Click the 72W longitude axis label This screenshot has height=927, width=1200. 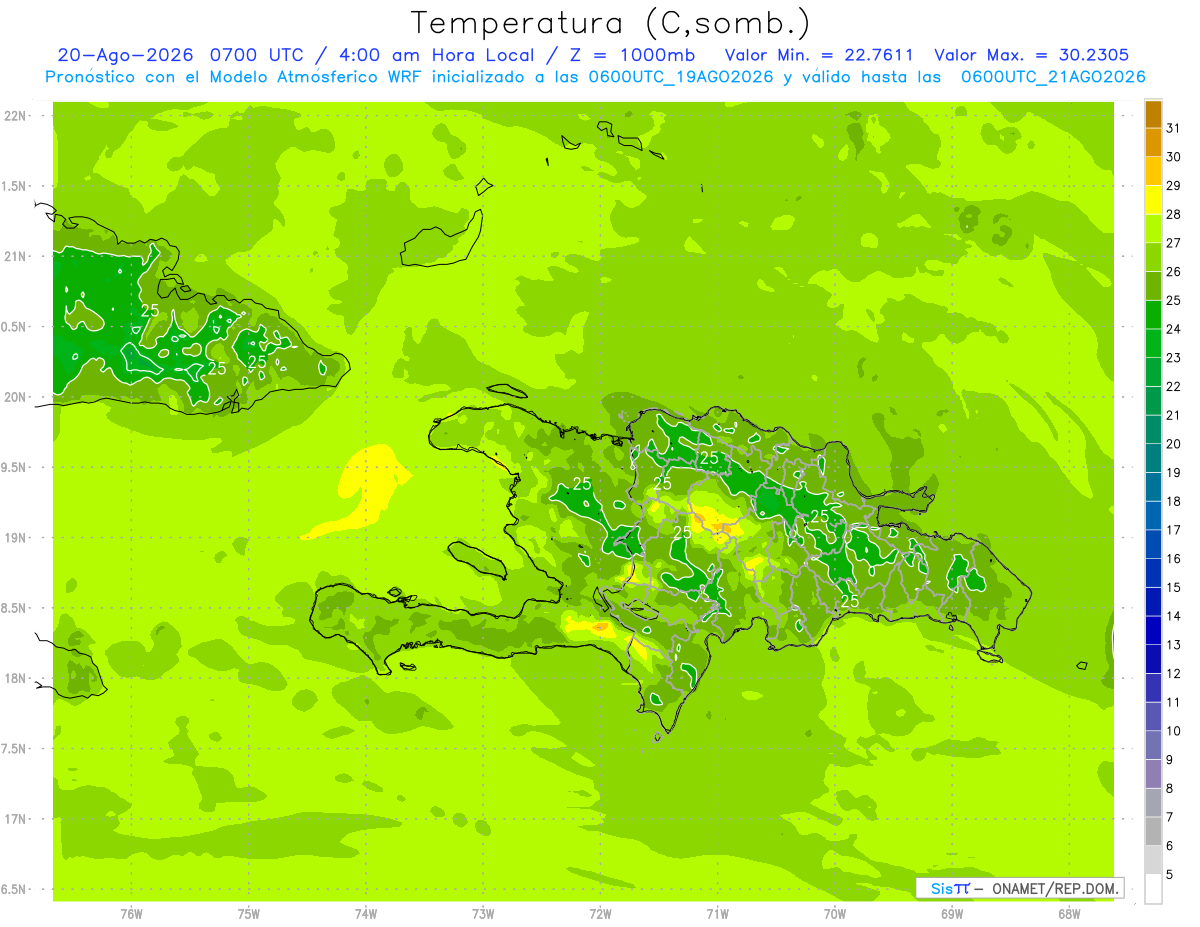(600, 914)
